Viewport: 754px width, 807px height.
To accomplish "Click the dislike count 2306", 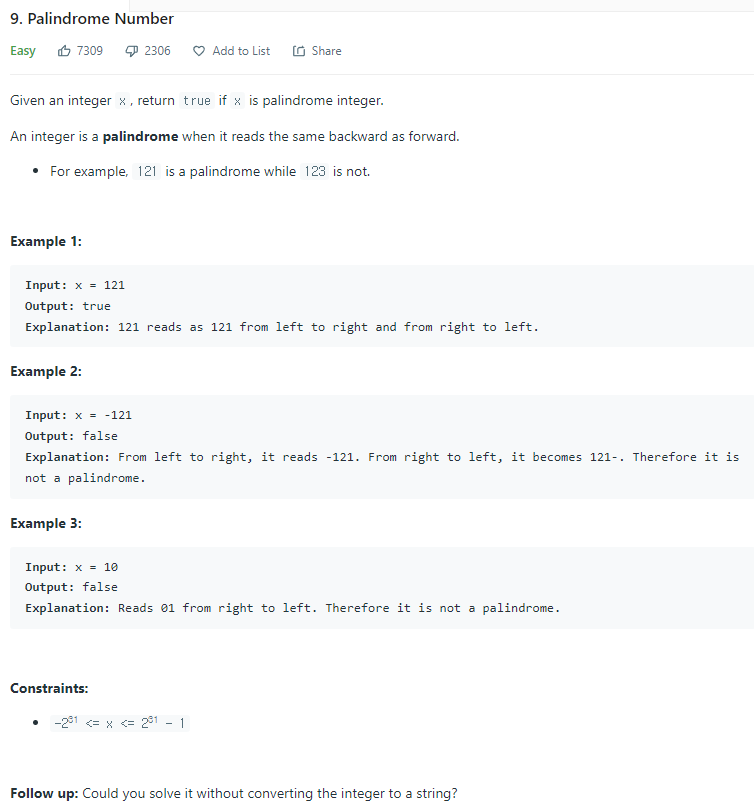I will pos(157,50).
